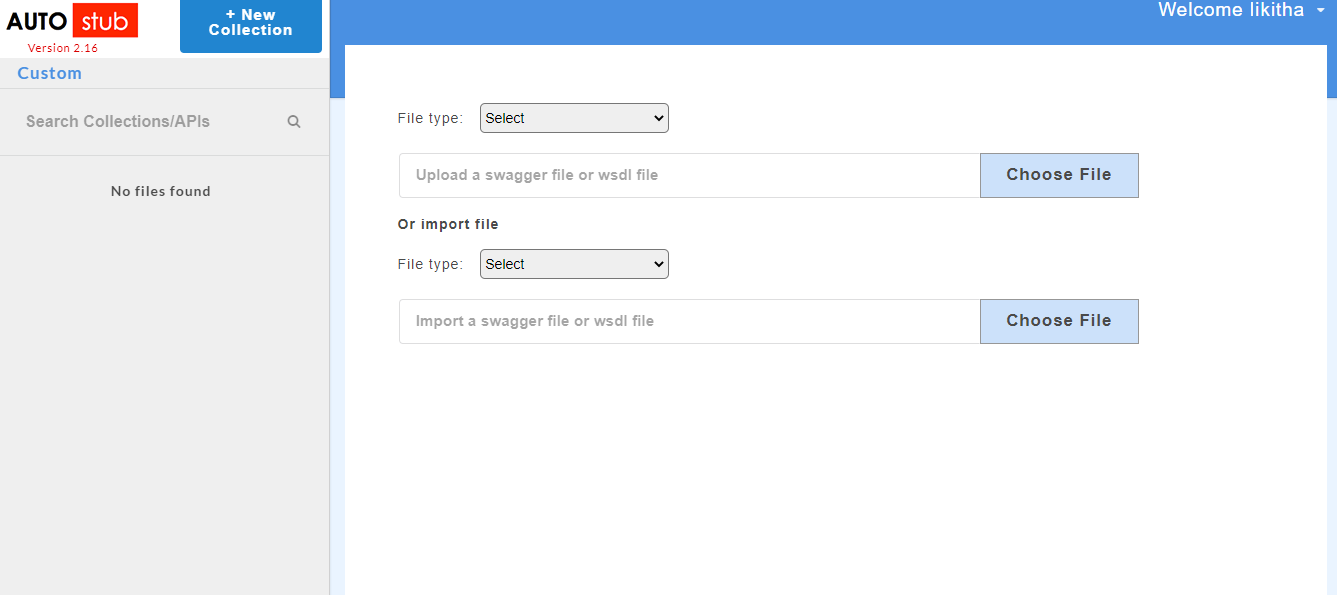Viewport: 1337px width, 595px height.
Task: Click the 'File type:' label in the upload section
Action: 430,118
